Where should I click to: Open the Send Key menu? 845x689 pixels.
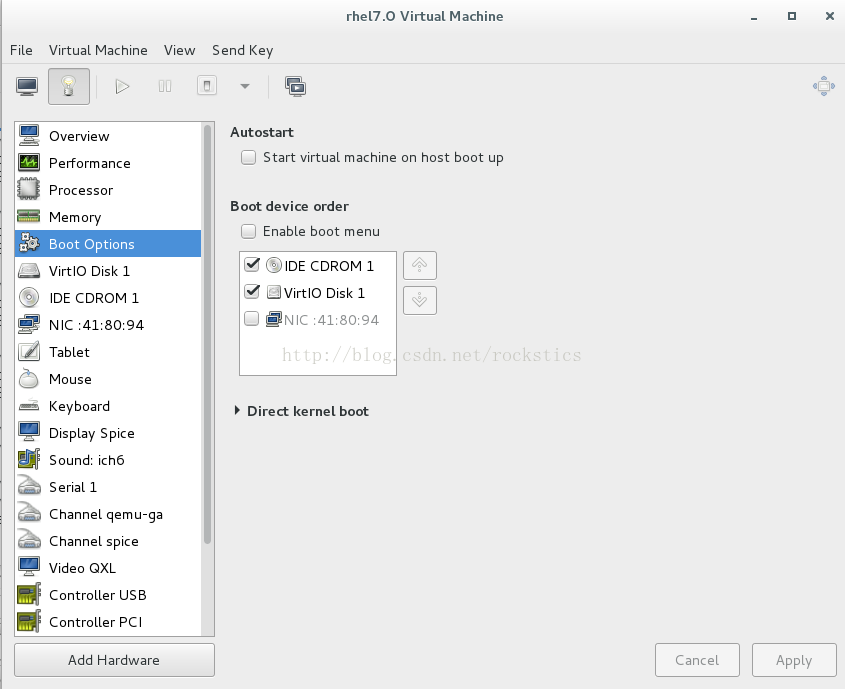coord(243,50)
